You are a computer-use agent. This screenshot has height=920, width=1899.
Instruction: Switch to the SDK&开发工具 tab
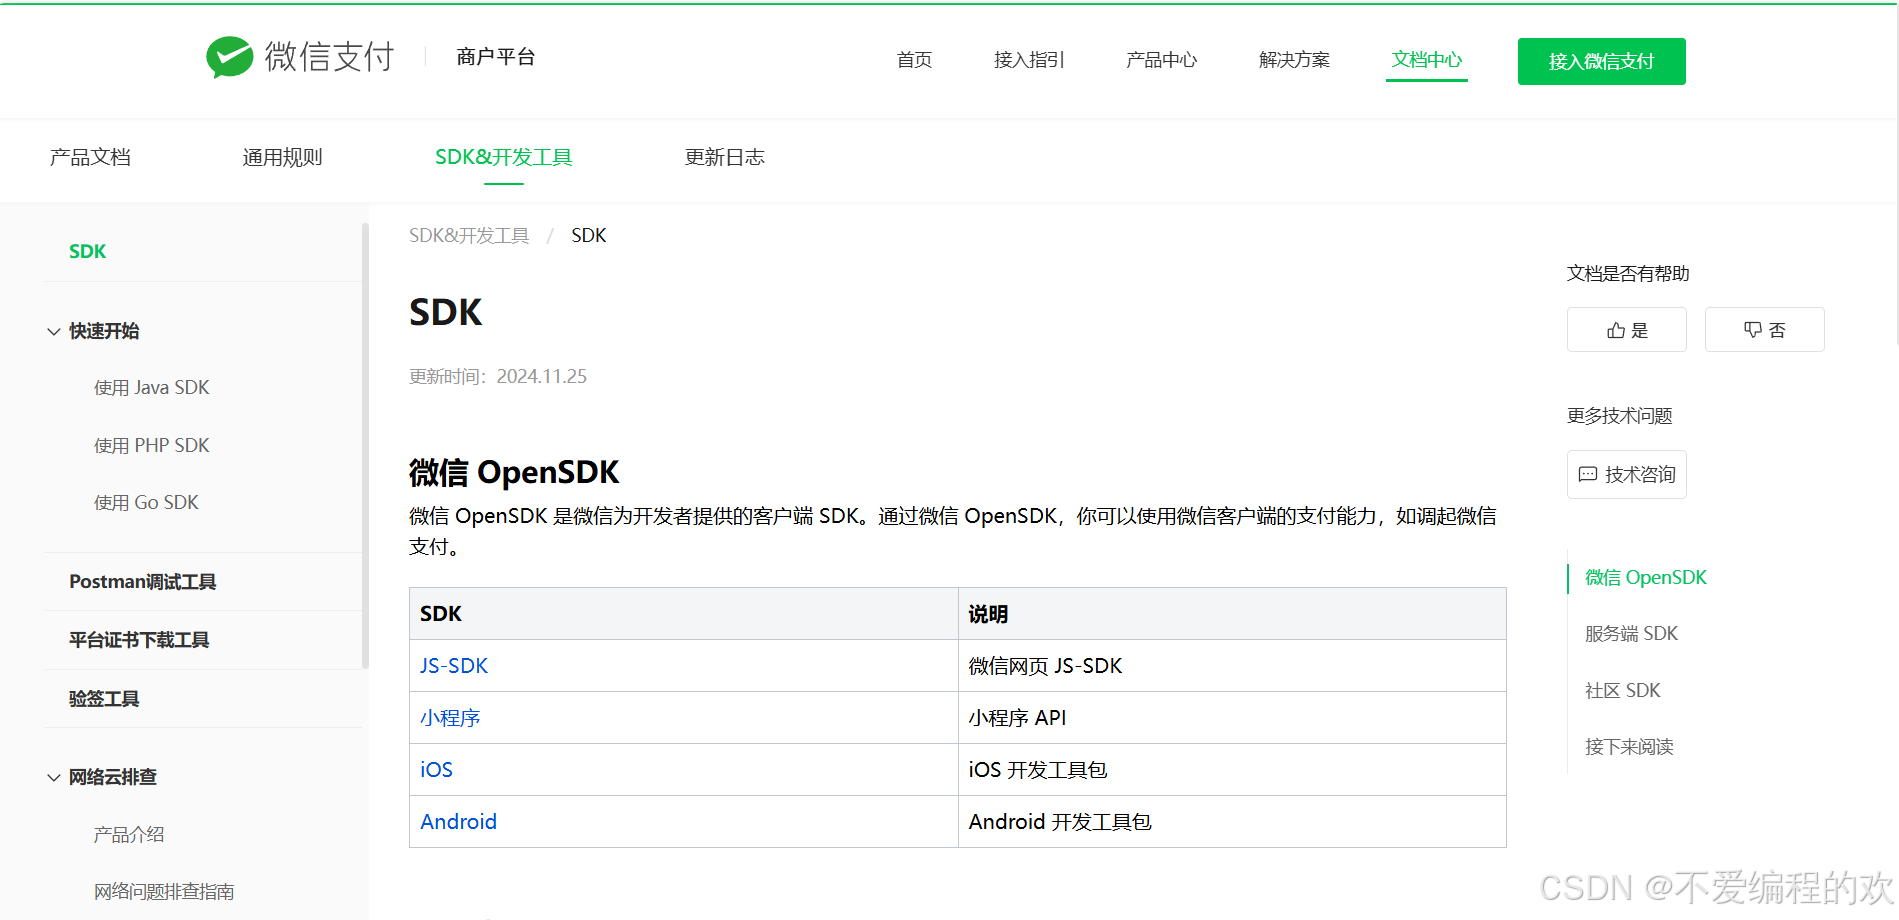point(503,157)
